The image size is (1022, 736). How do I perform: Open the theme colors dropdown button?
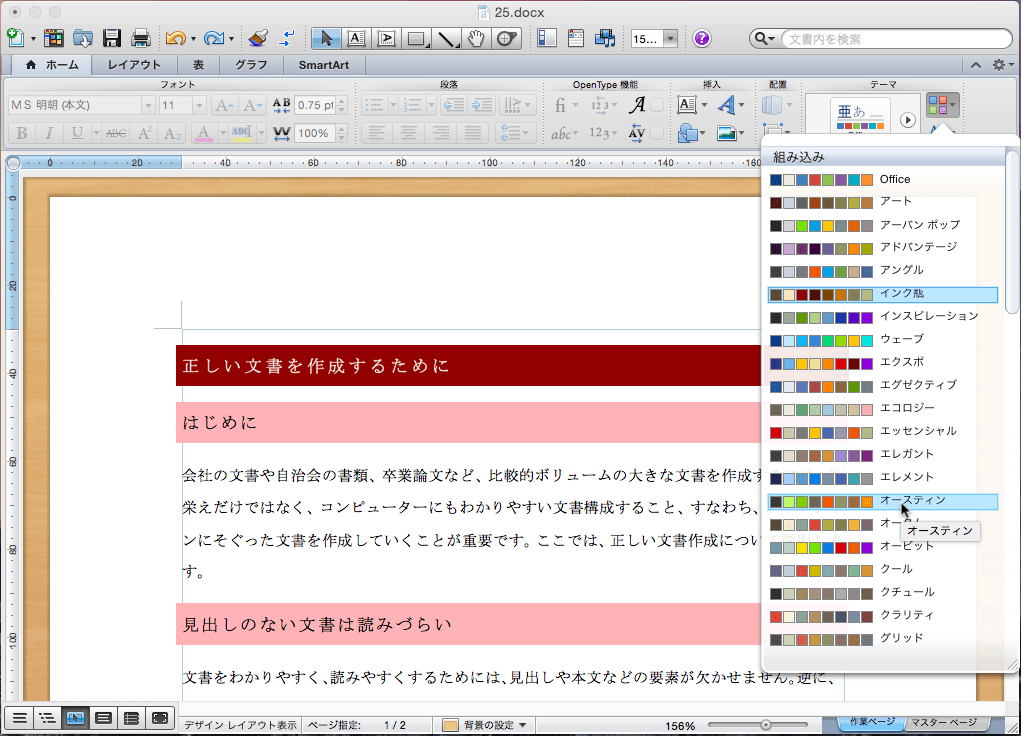pyautogui.click(x=942, y=105)
